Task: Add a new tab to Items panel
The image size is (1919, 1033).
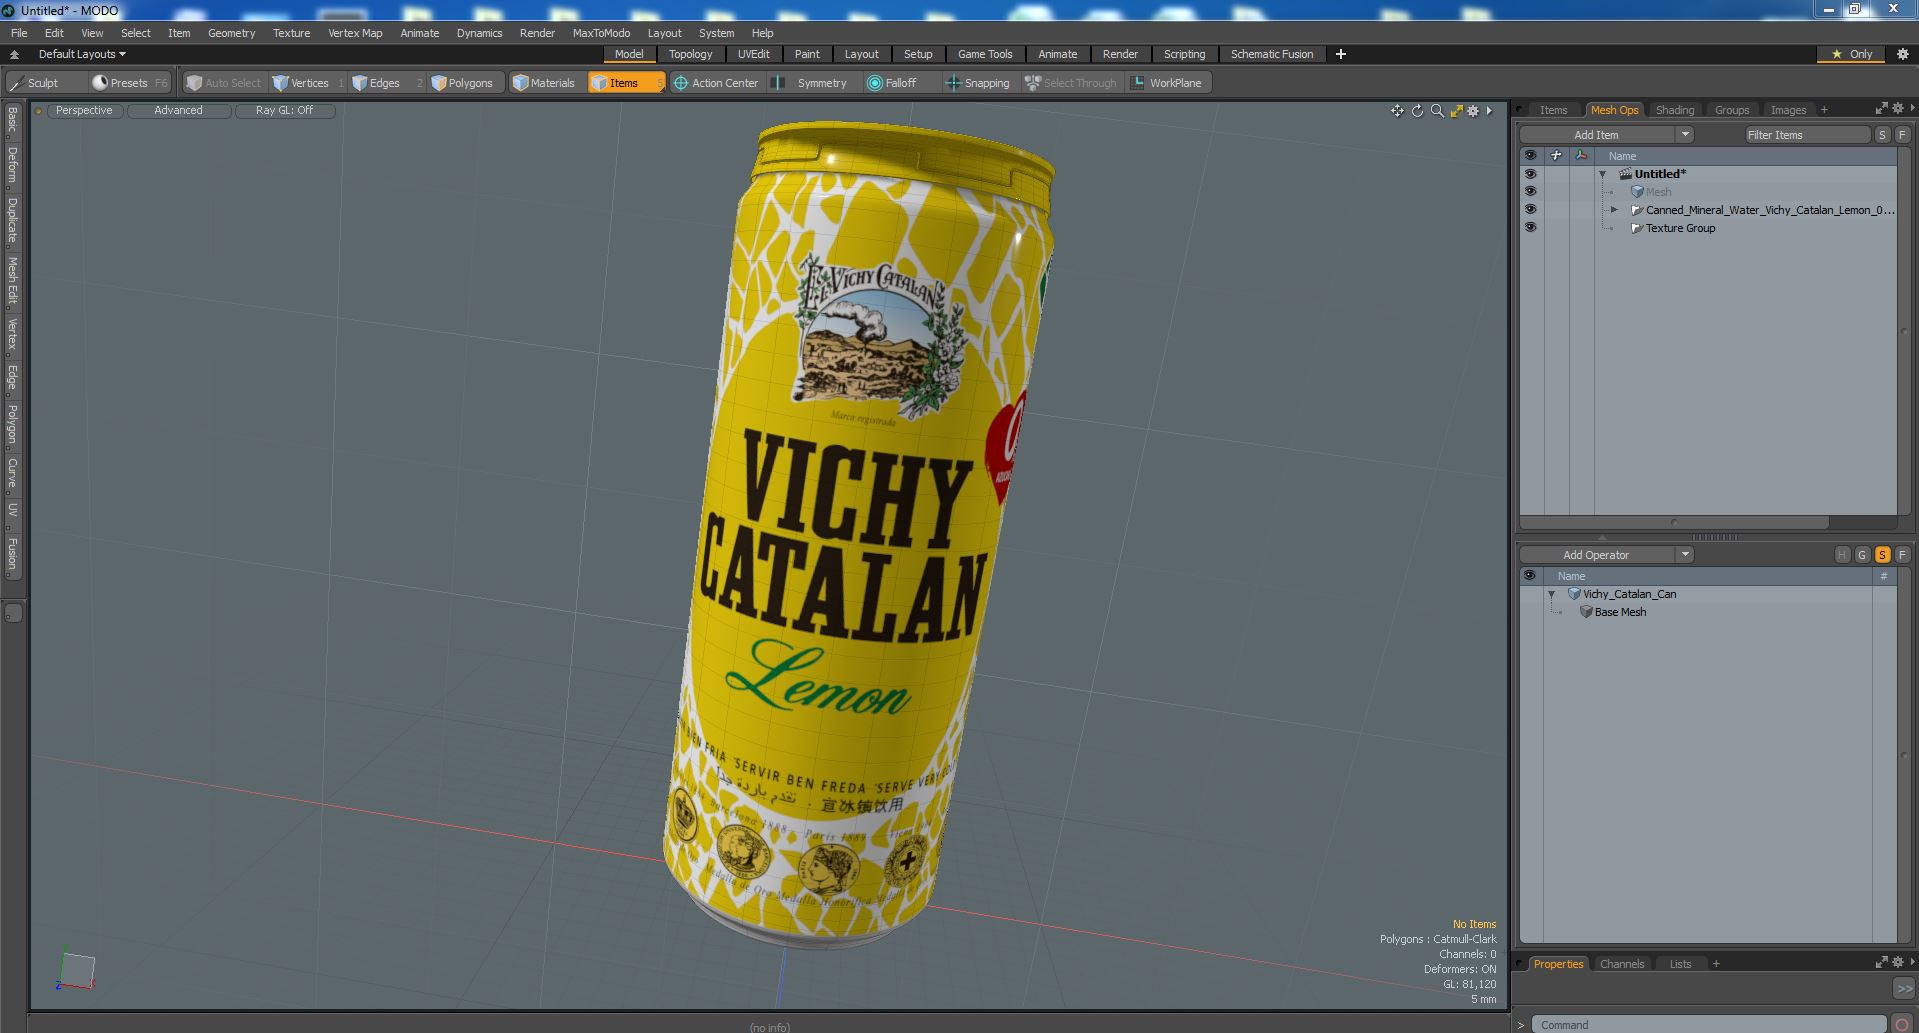Action: (x=1824, y=110)
